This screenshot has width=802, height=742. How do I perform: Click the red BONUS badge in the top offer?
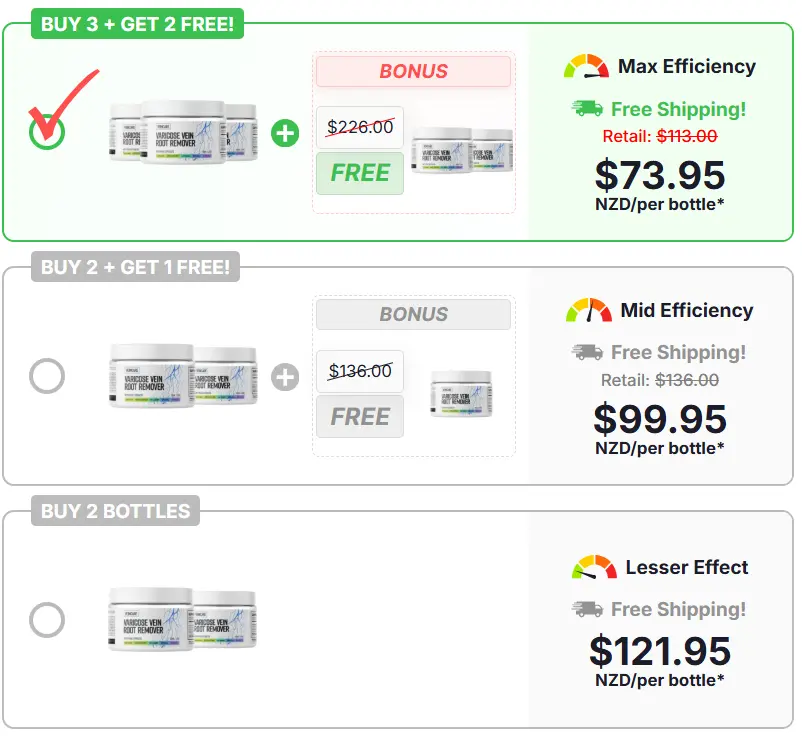tap(413, 71)
